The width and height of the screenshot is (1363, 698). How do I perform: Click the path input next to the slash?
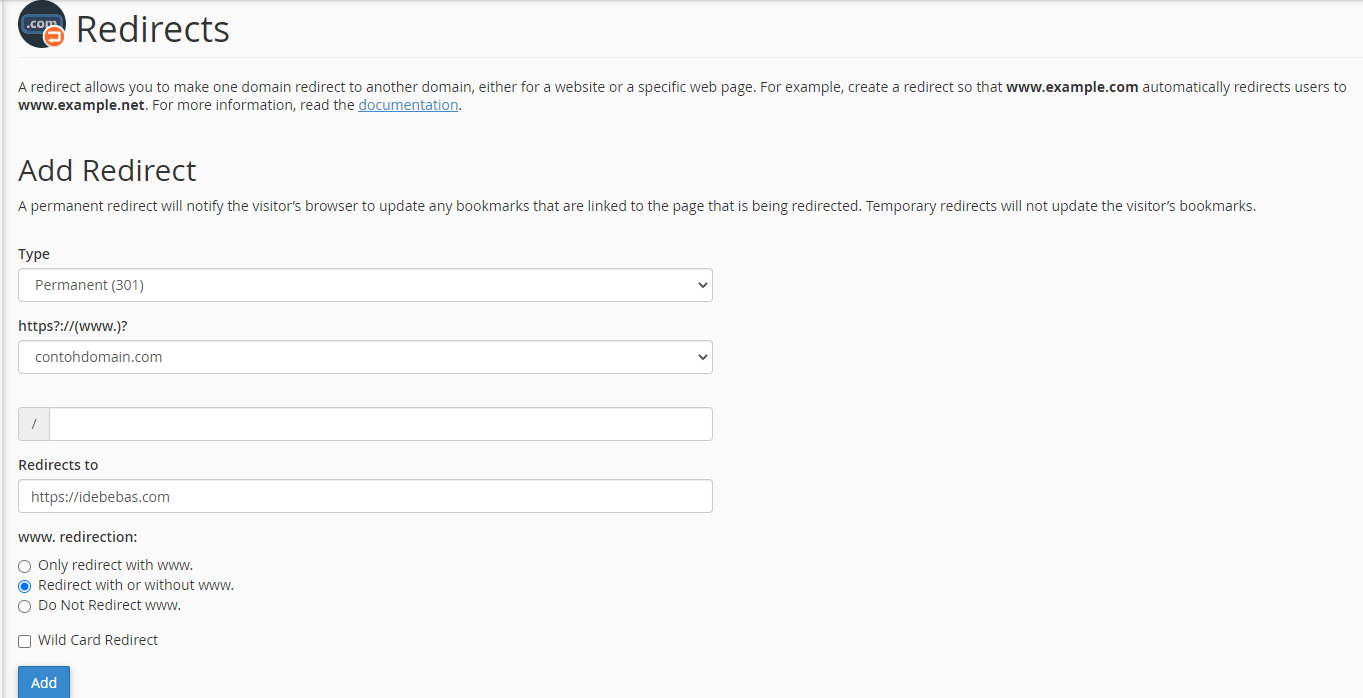(x=380, y=423)
